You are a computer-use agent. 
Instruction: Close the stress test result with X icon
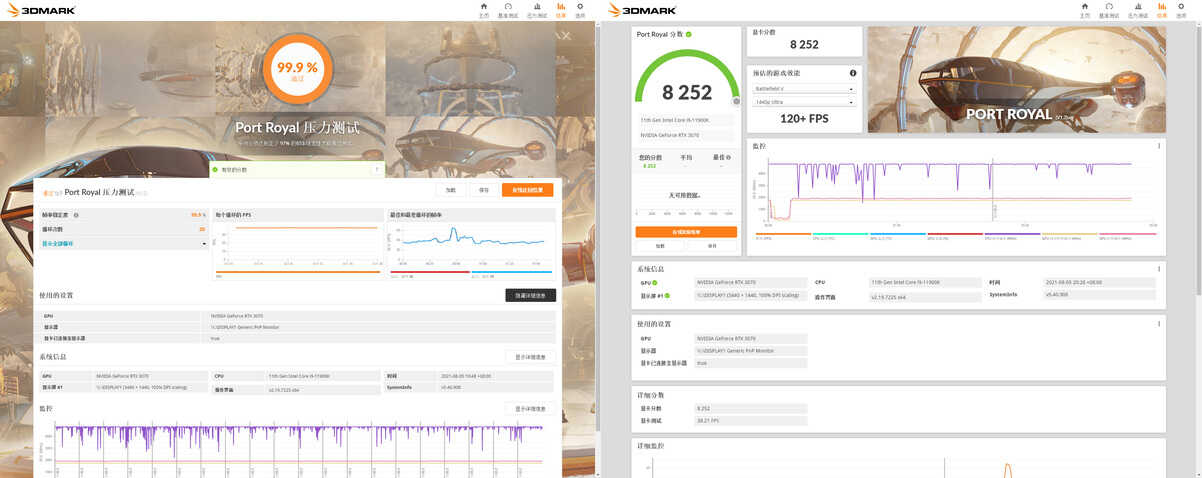566,35
